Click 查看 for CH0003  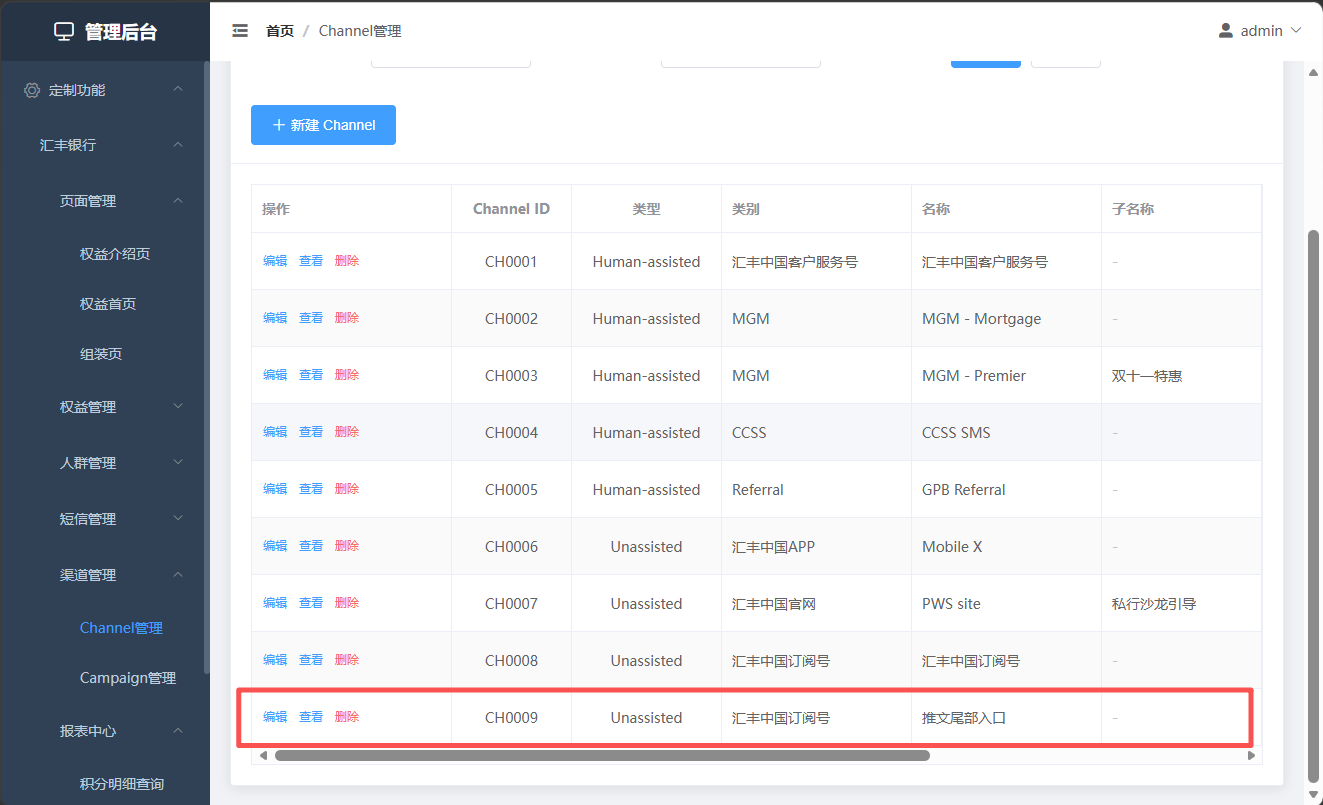[311, 375]
